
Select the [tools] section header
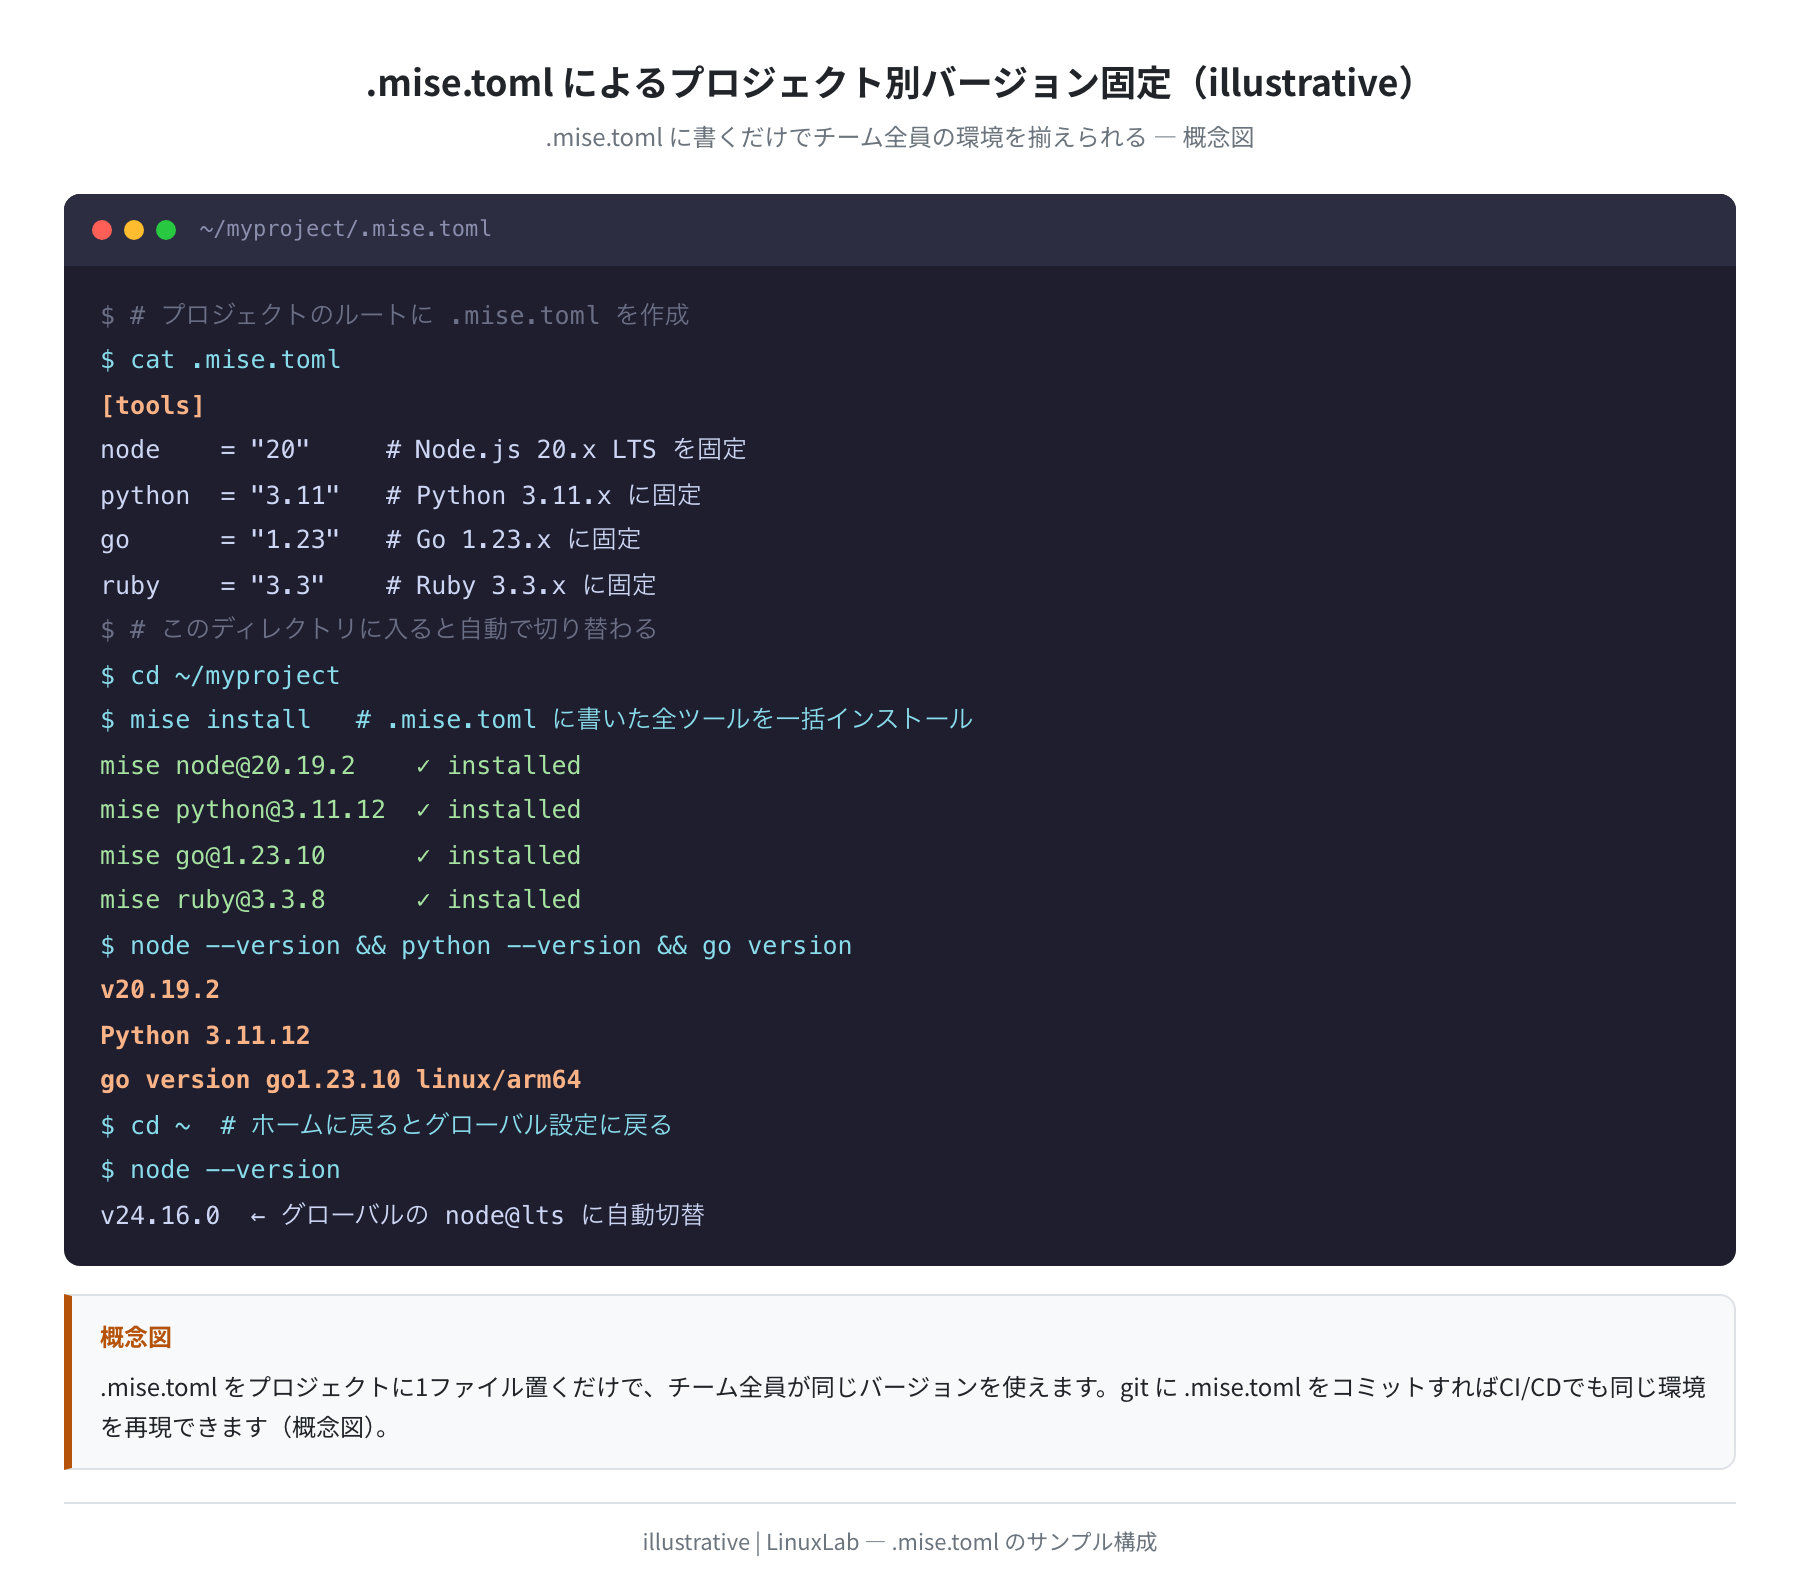(152, 405)
